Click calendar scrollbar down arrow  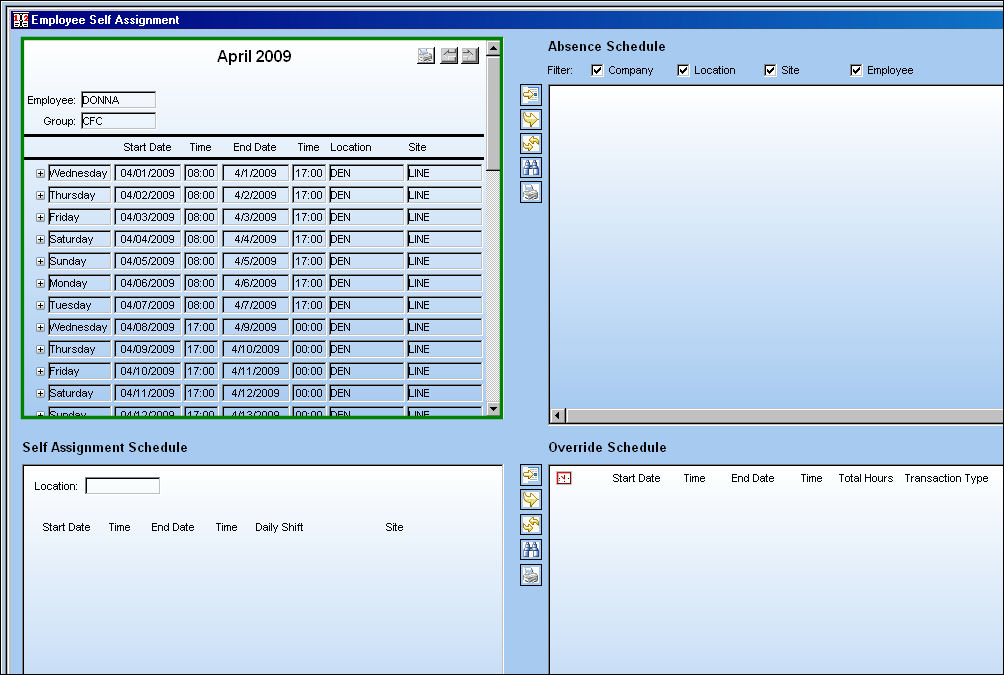pyautogui.click(x=493, y=408)
